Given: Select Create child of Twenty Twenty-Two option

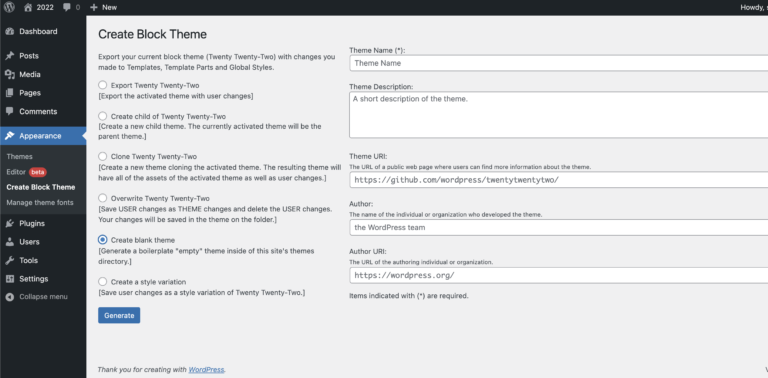Looking at the screenshot, I should coord(102,116).
